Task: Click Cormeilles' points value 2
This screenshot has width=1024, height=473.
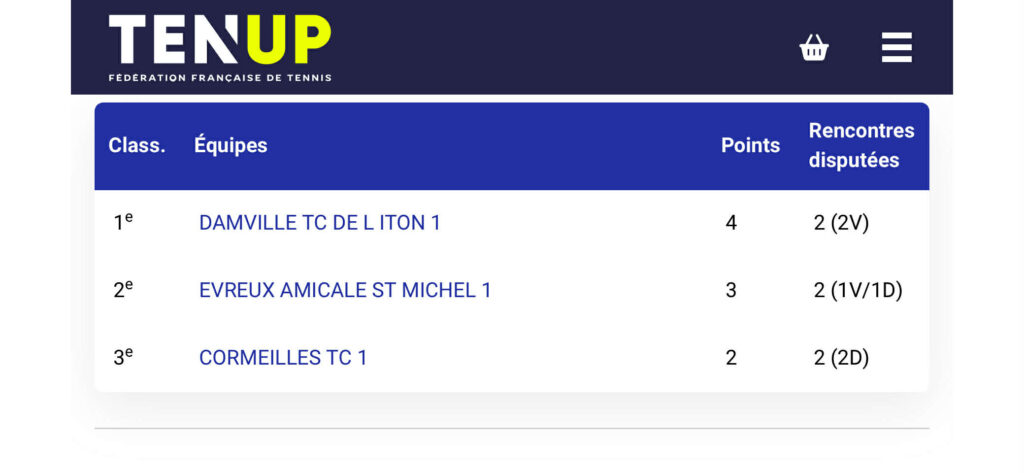Action: [731, 357]
